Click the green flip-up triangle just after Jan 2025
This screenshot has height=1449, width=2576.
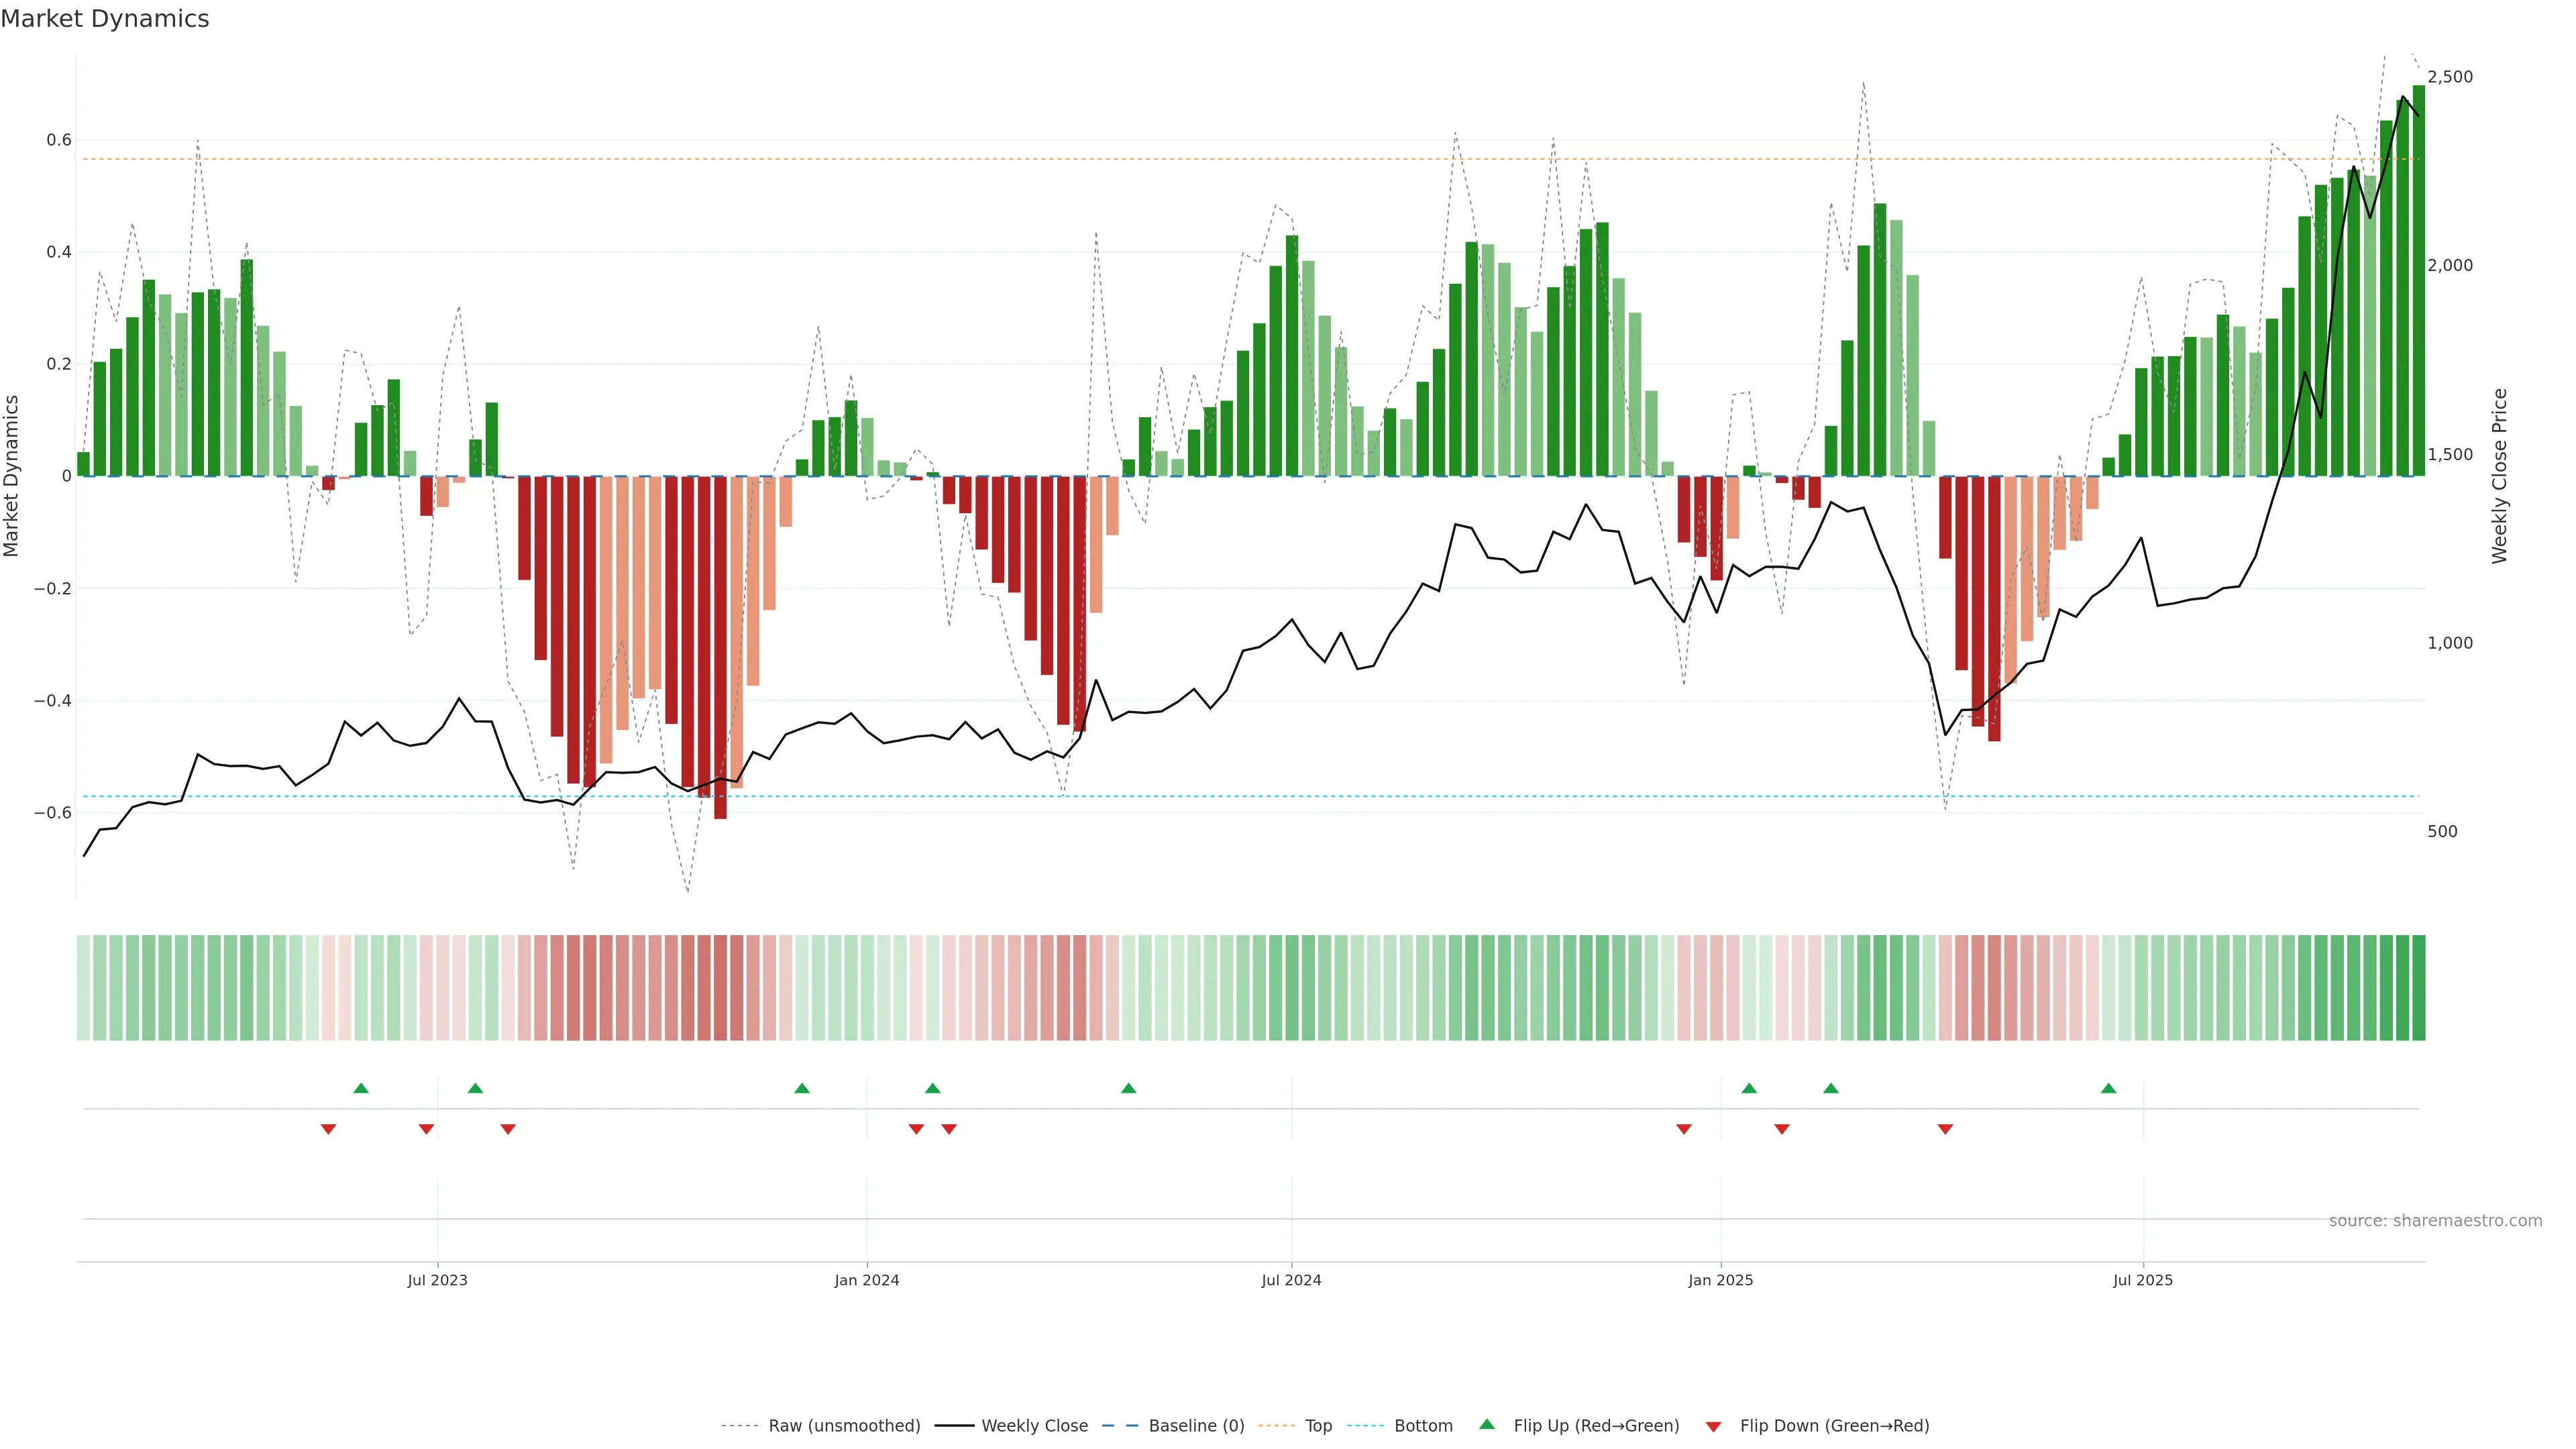point(1749,1088)
